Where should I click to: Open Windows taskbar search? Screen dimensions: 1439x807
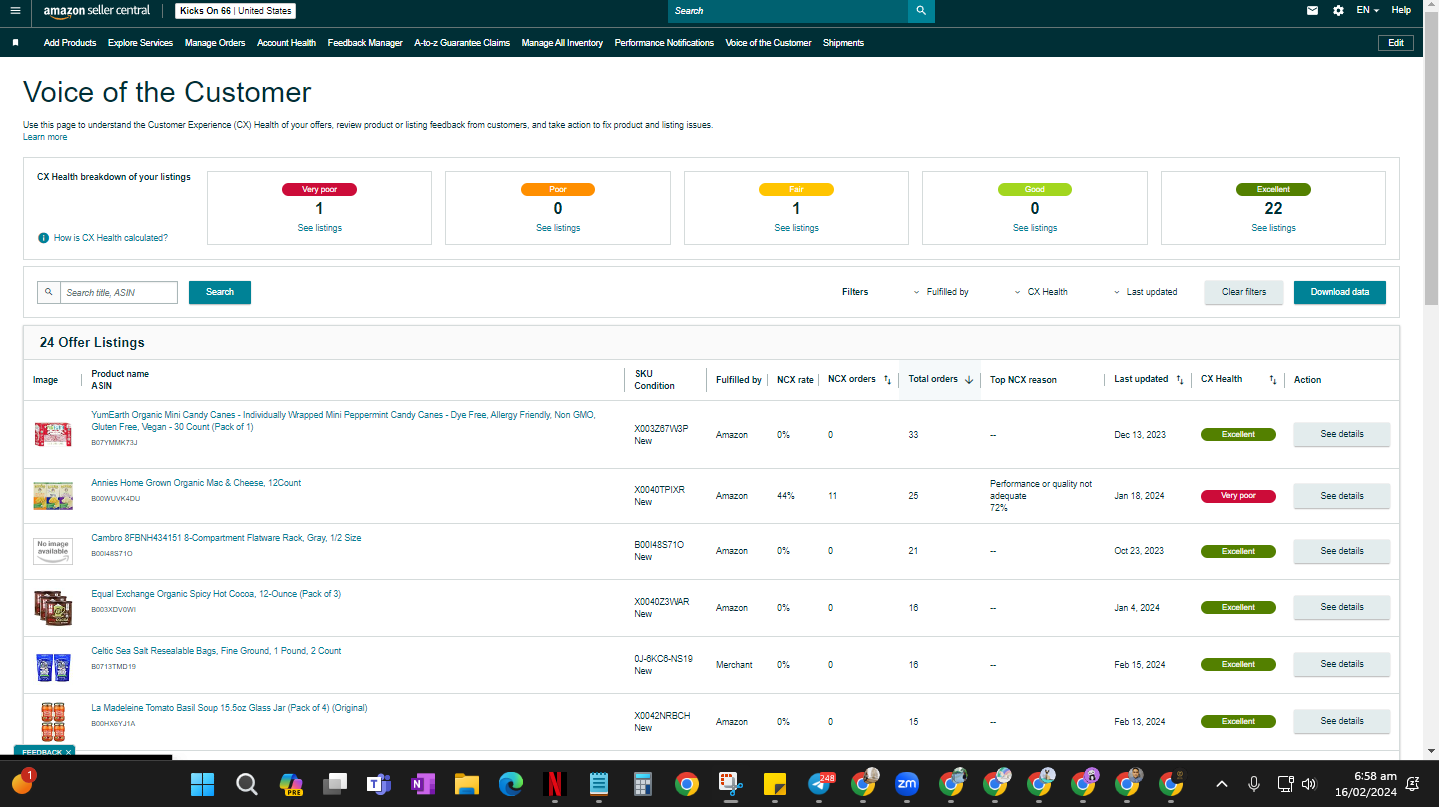coord(247,784)
